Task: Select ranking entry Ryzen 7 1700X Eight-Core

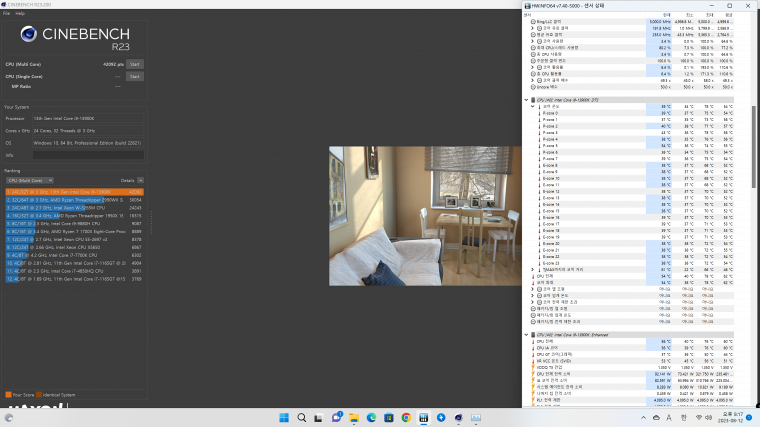Action: pyautogui.click(x=75, y=232)
